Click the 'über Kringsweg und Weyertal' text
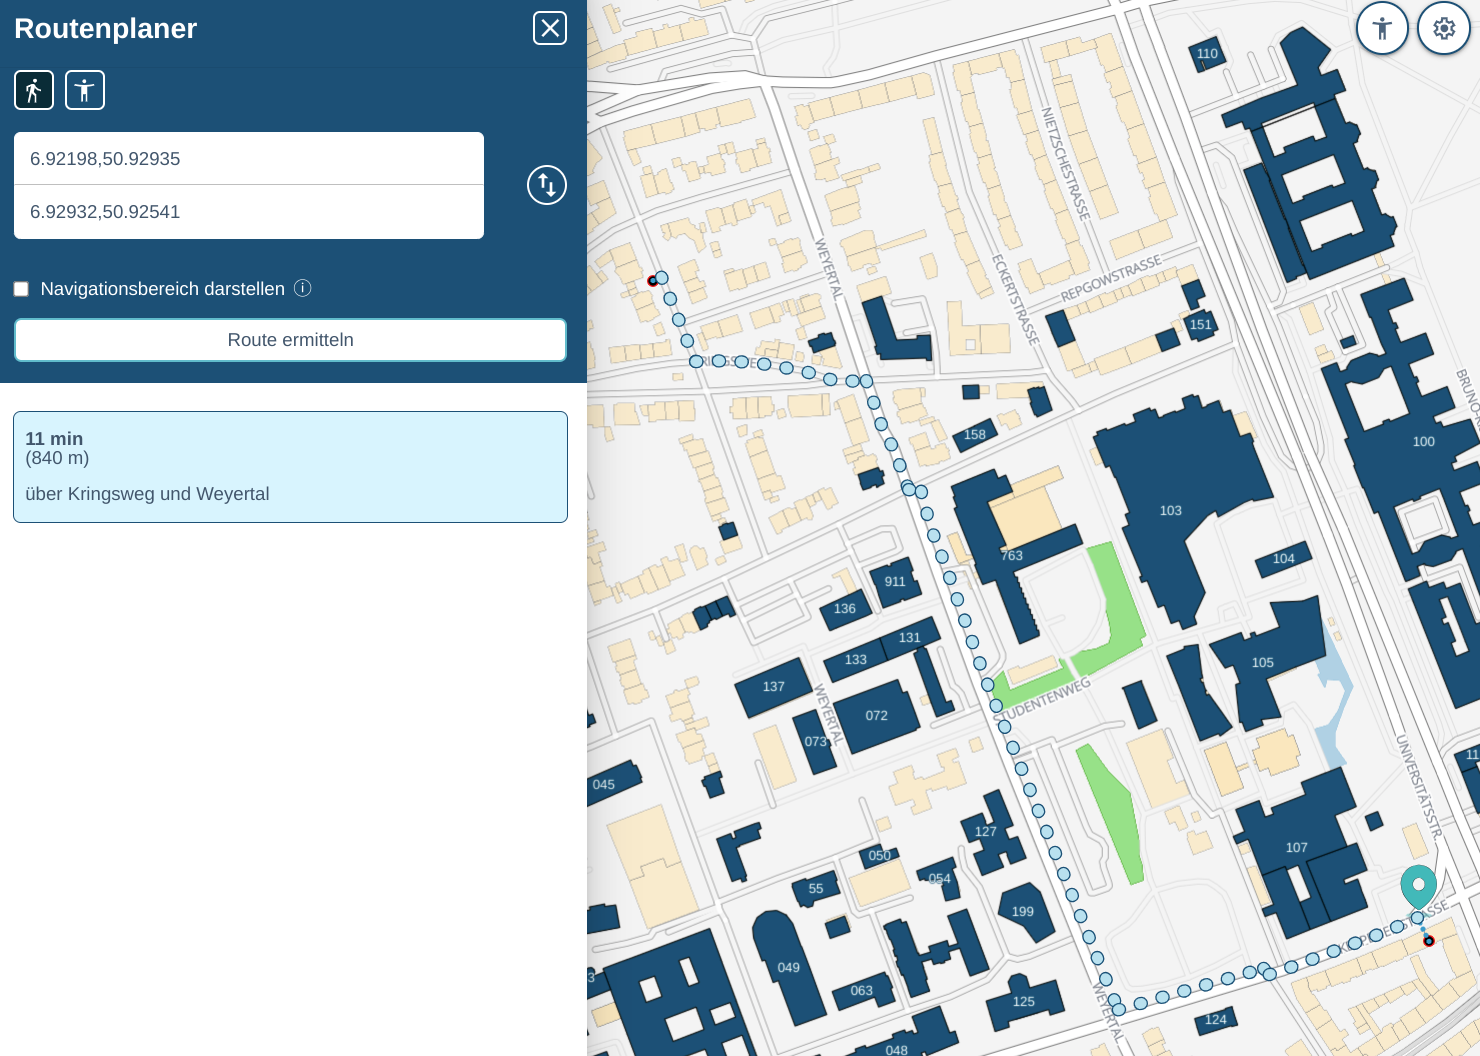The image size is (1480, 1056). [x=147, y=494]
